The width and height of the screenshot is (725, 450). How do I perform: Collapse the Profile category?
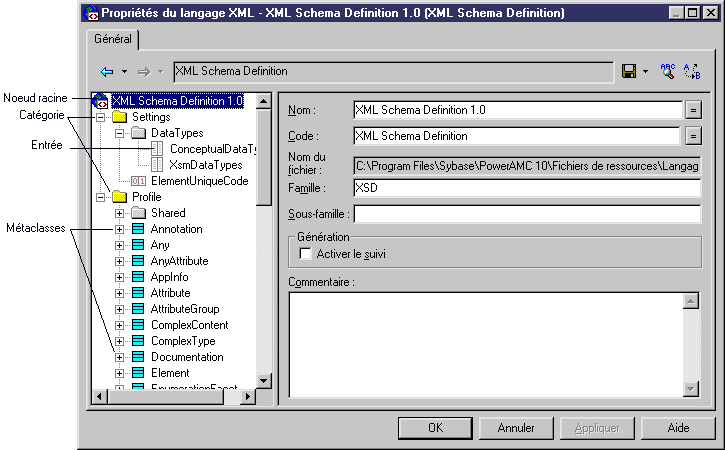tap(100, 197)
